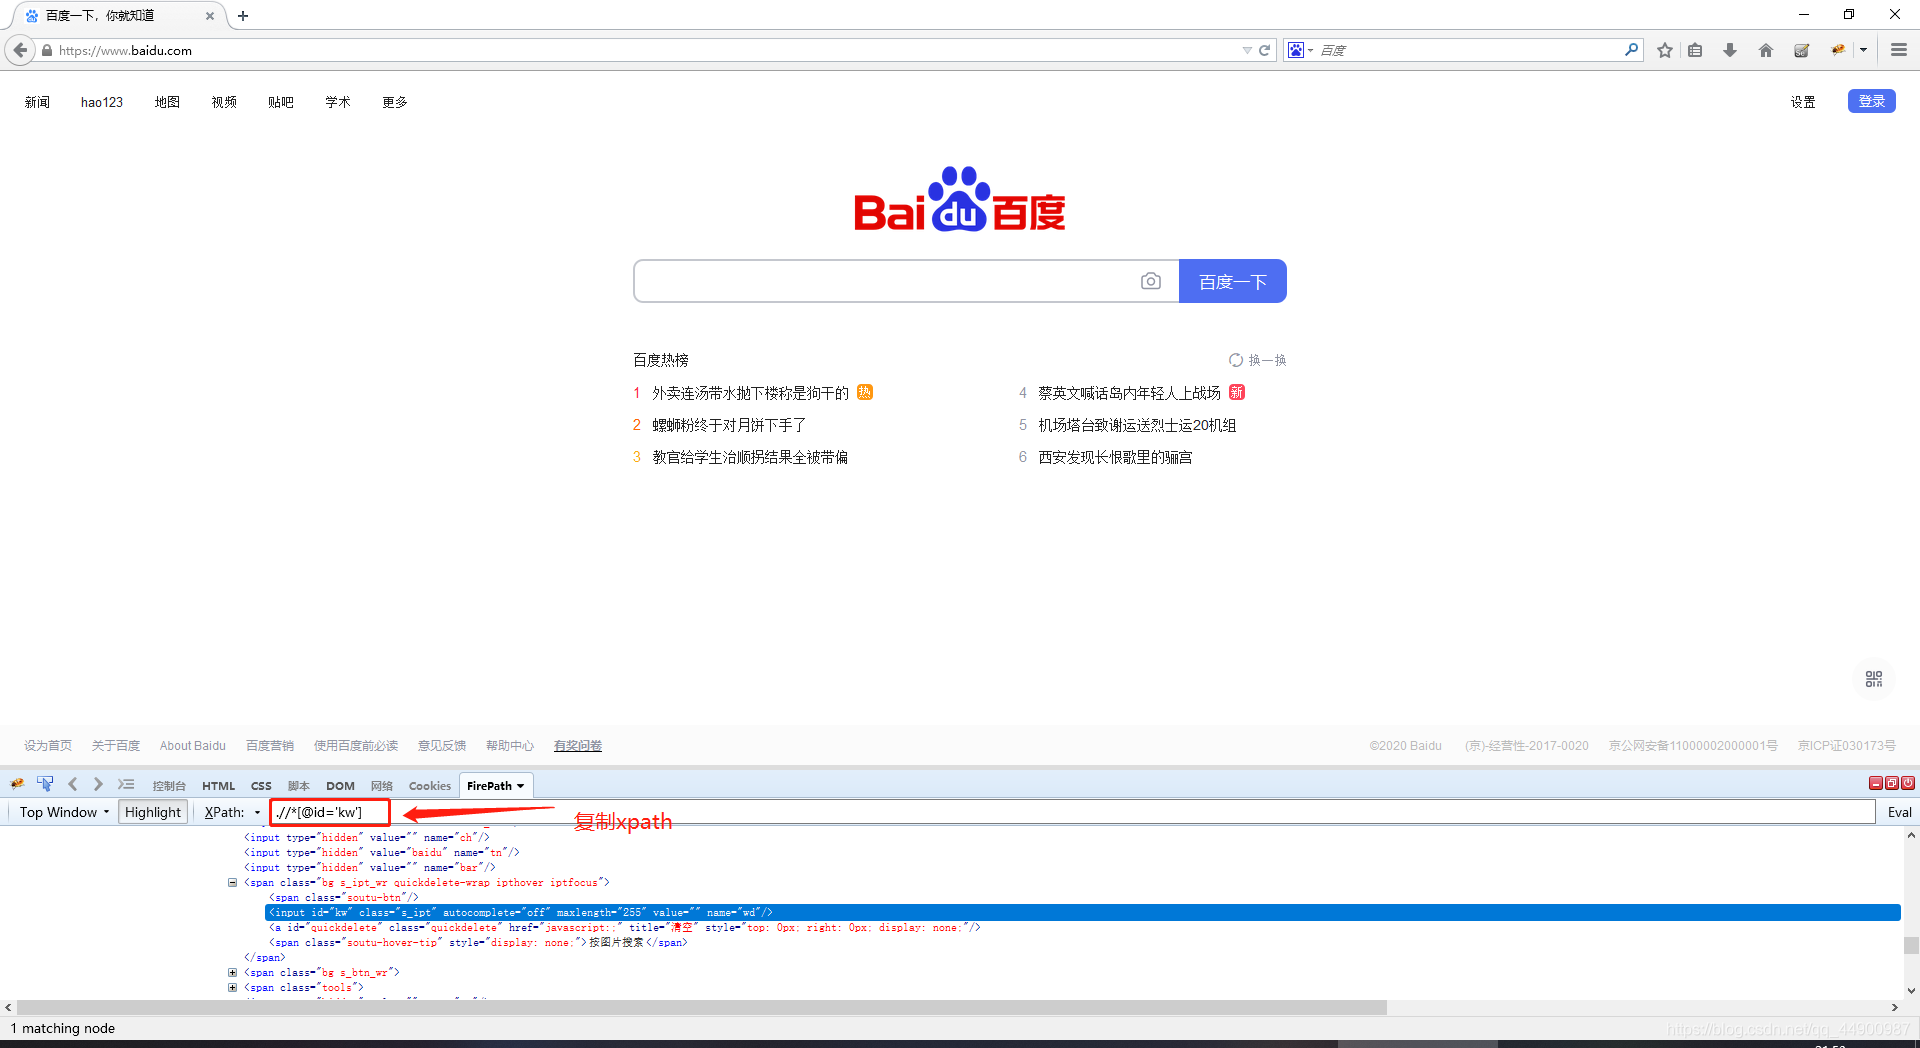Open image search camera icon

pyautogui.click(x=1151, y=281)
